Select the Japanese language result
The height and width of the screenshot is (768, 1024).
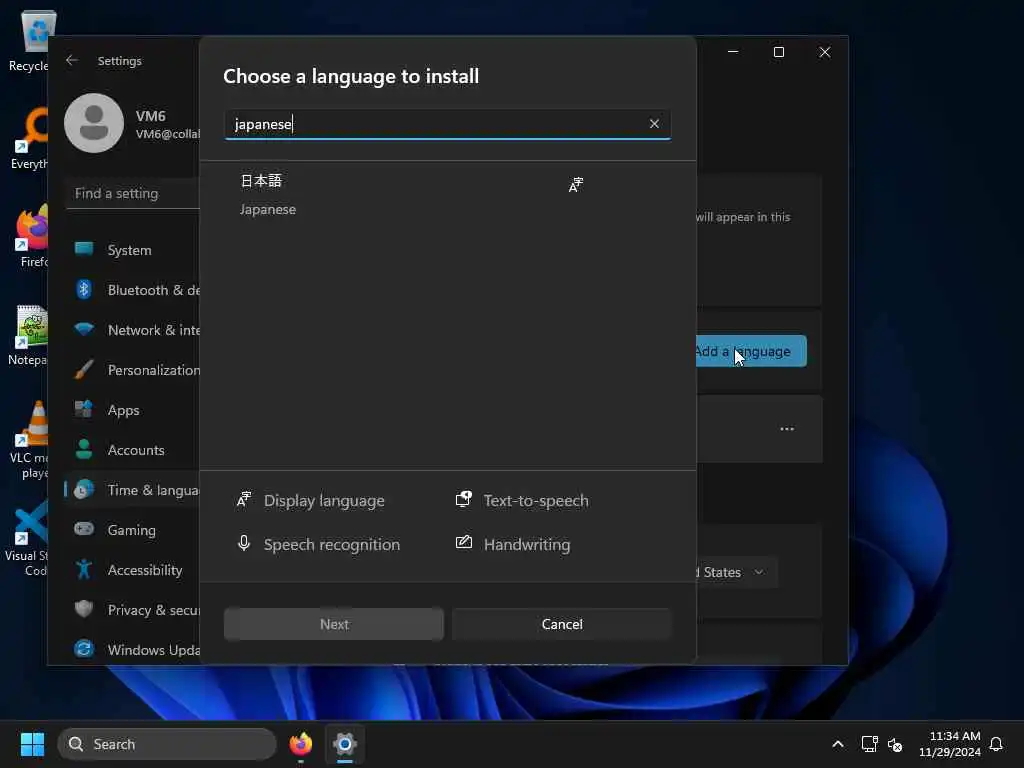(447, 195)
